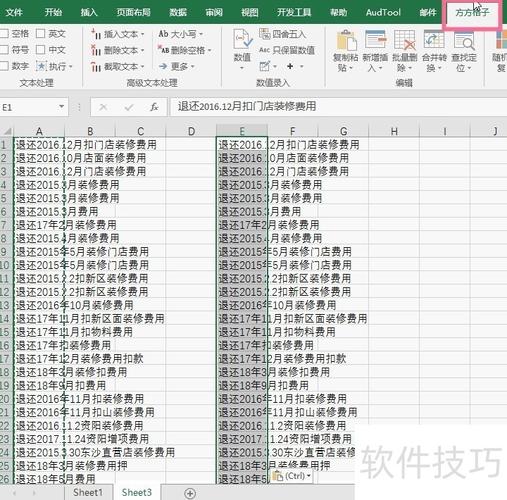Switch to the 审阅 tab
Screen dimensions: 507x500
[214, 12]
